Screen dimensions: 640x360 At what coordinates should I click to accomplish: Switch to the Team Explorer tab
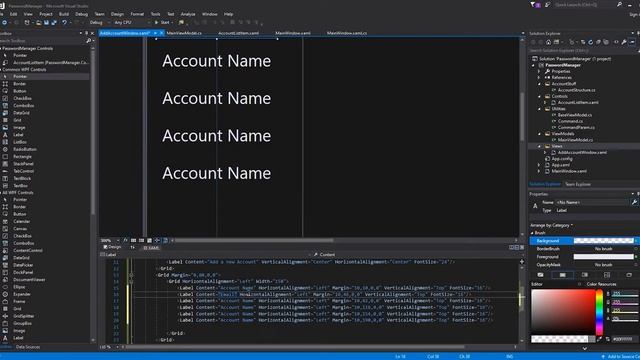[x=578, y=184]
